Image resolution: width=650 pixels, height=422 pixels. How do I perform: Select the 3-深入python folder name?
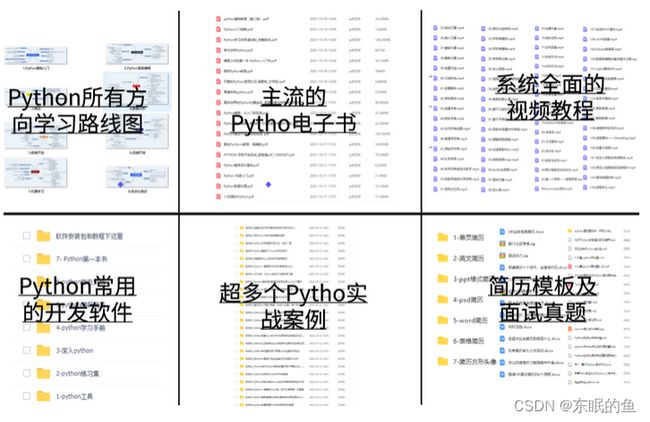75,351
